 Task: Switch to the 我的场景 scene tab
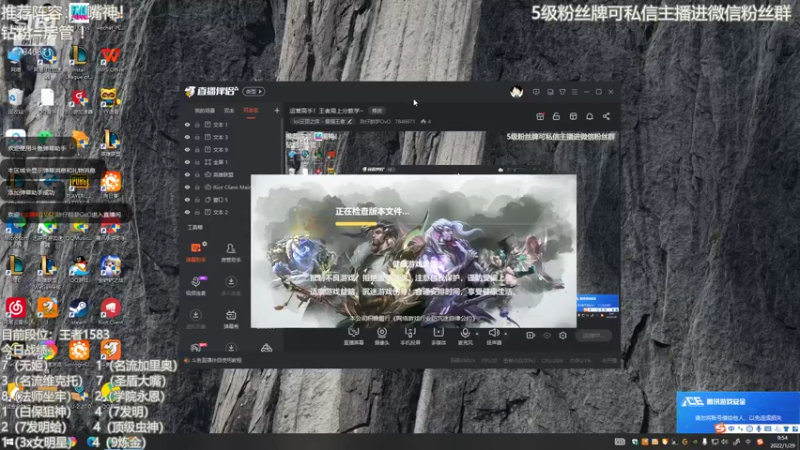pyautogui.click(x=205, y=111)
